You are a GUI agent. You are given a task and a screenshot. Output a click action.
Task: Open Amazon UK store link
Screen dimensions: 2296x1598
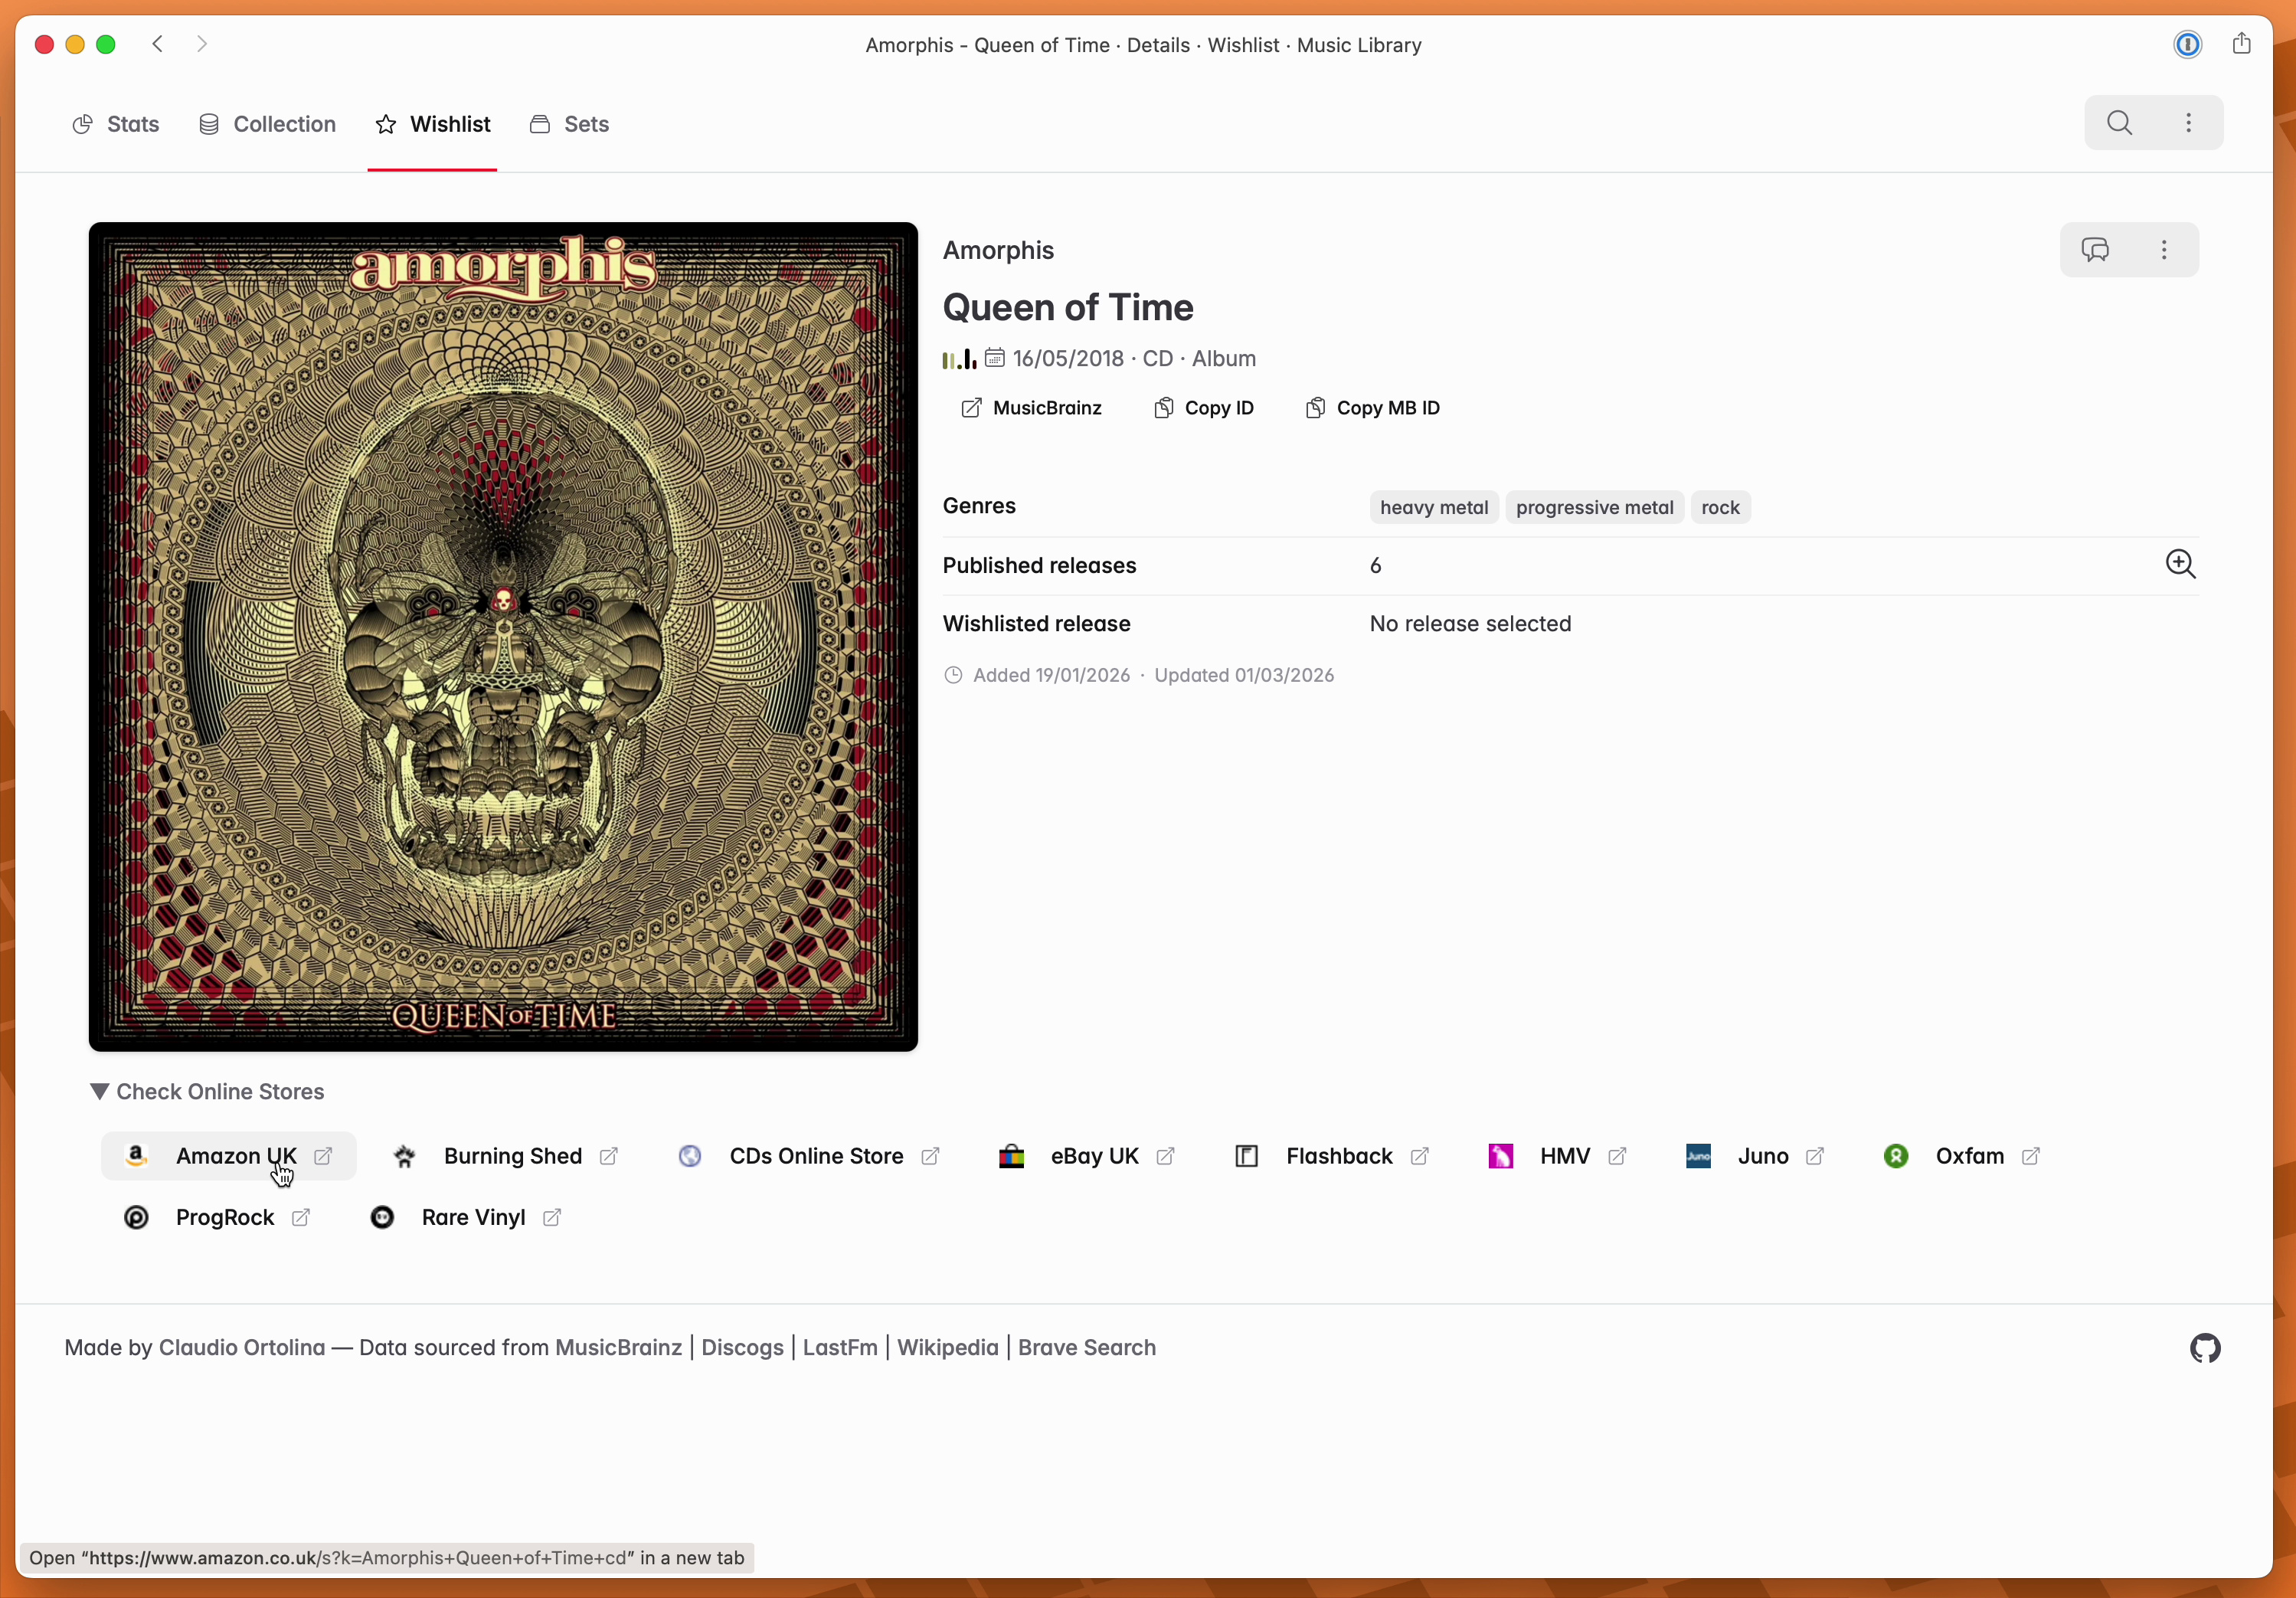(229, 1156)
